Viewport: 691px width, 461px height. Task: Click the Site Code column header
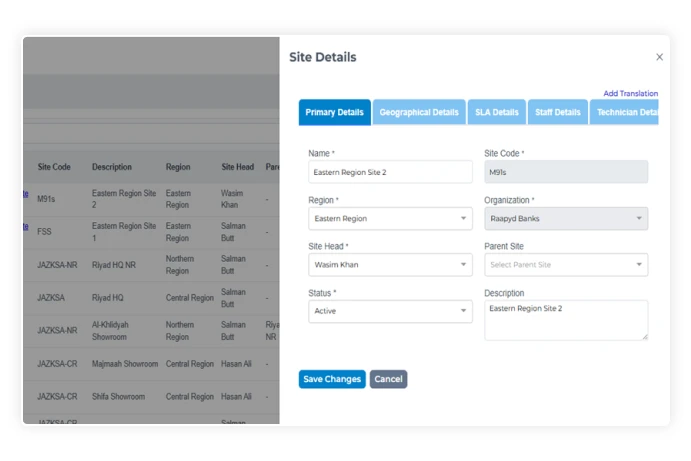[54, 167]
